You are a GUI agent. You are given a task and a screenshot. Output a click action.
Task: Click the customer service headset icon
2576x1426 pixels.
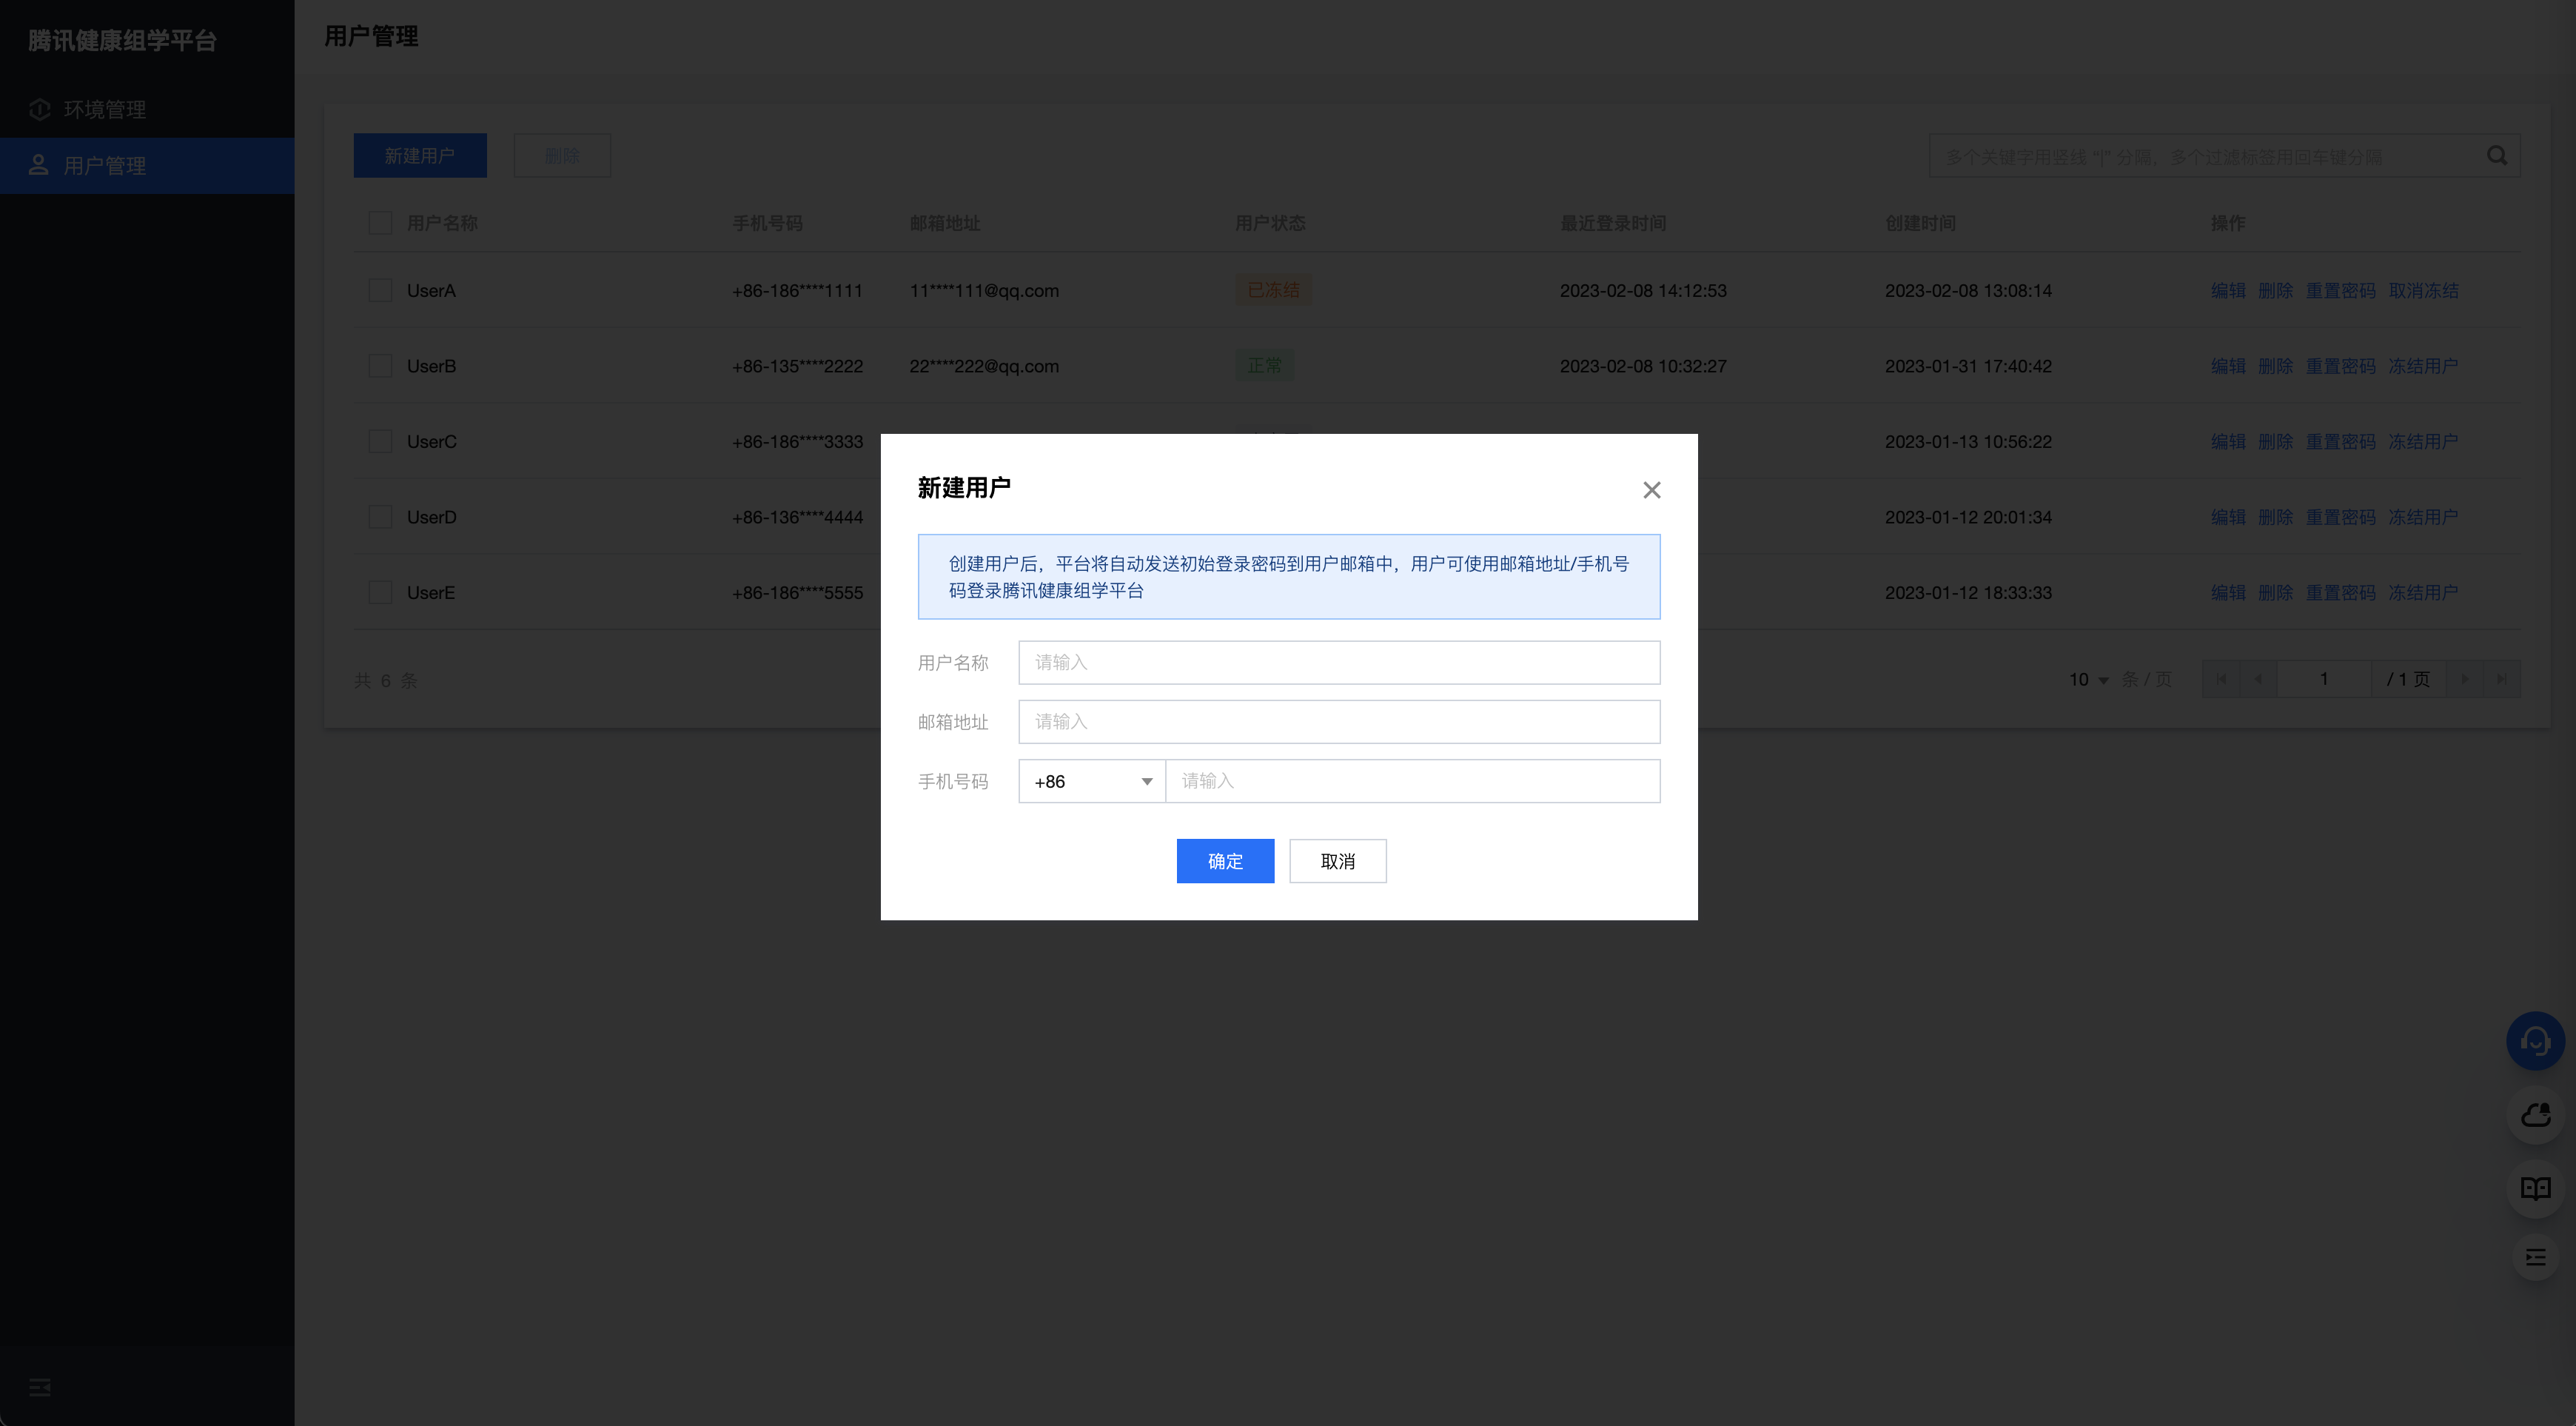2535,1041
